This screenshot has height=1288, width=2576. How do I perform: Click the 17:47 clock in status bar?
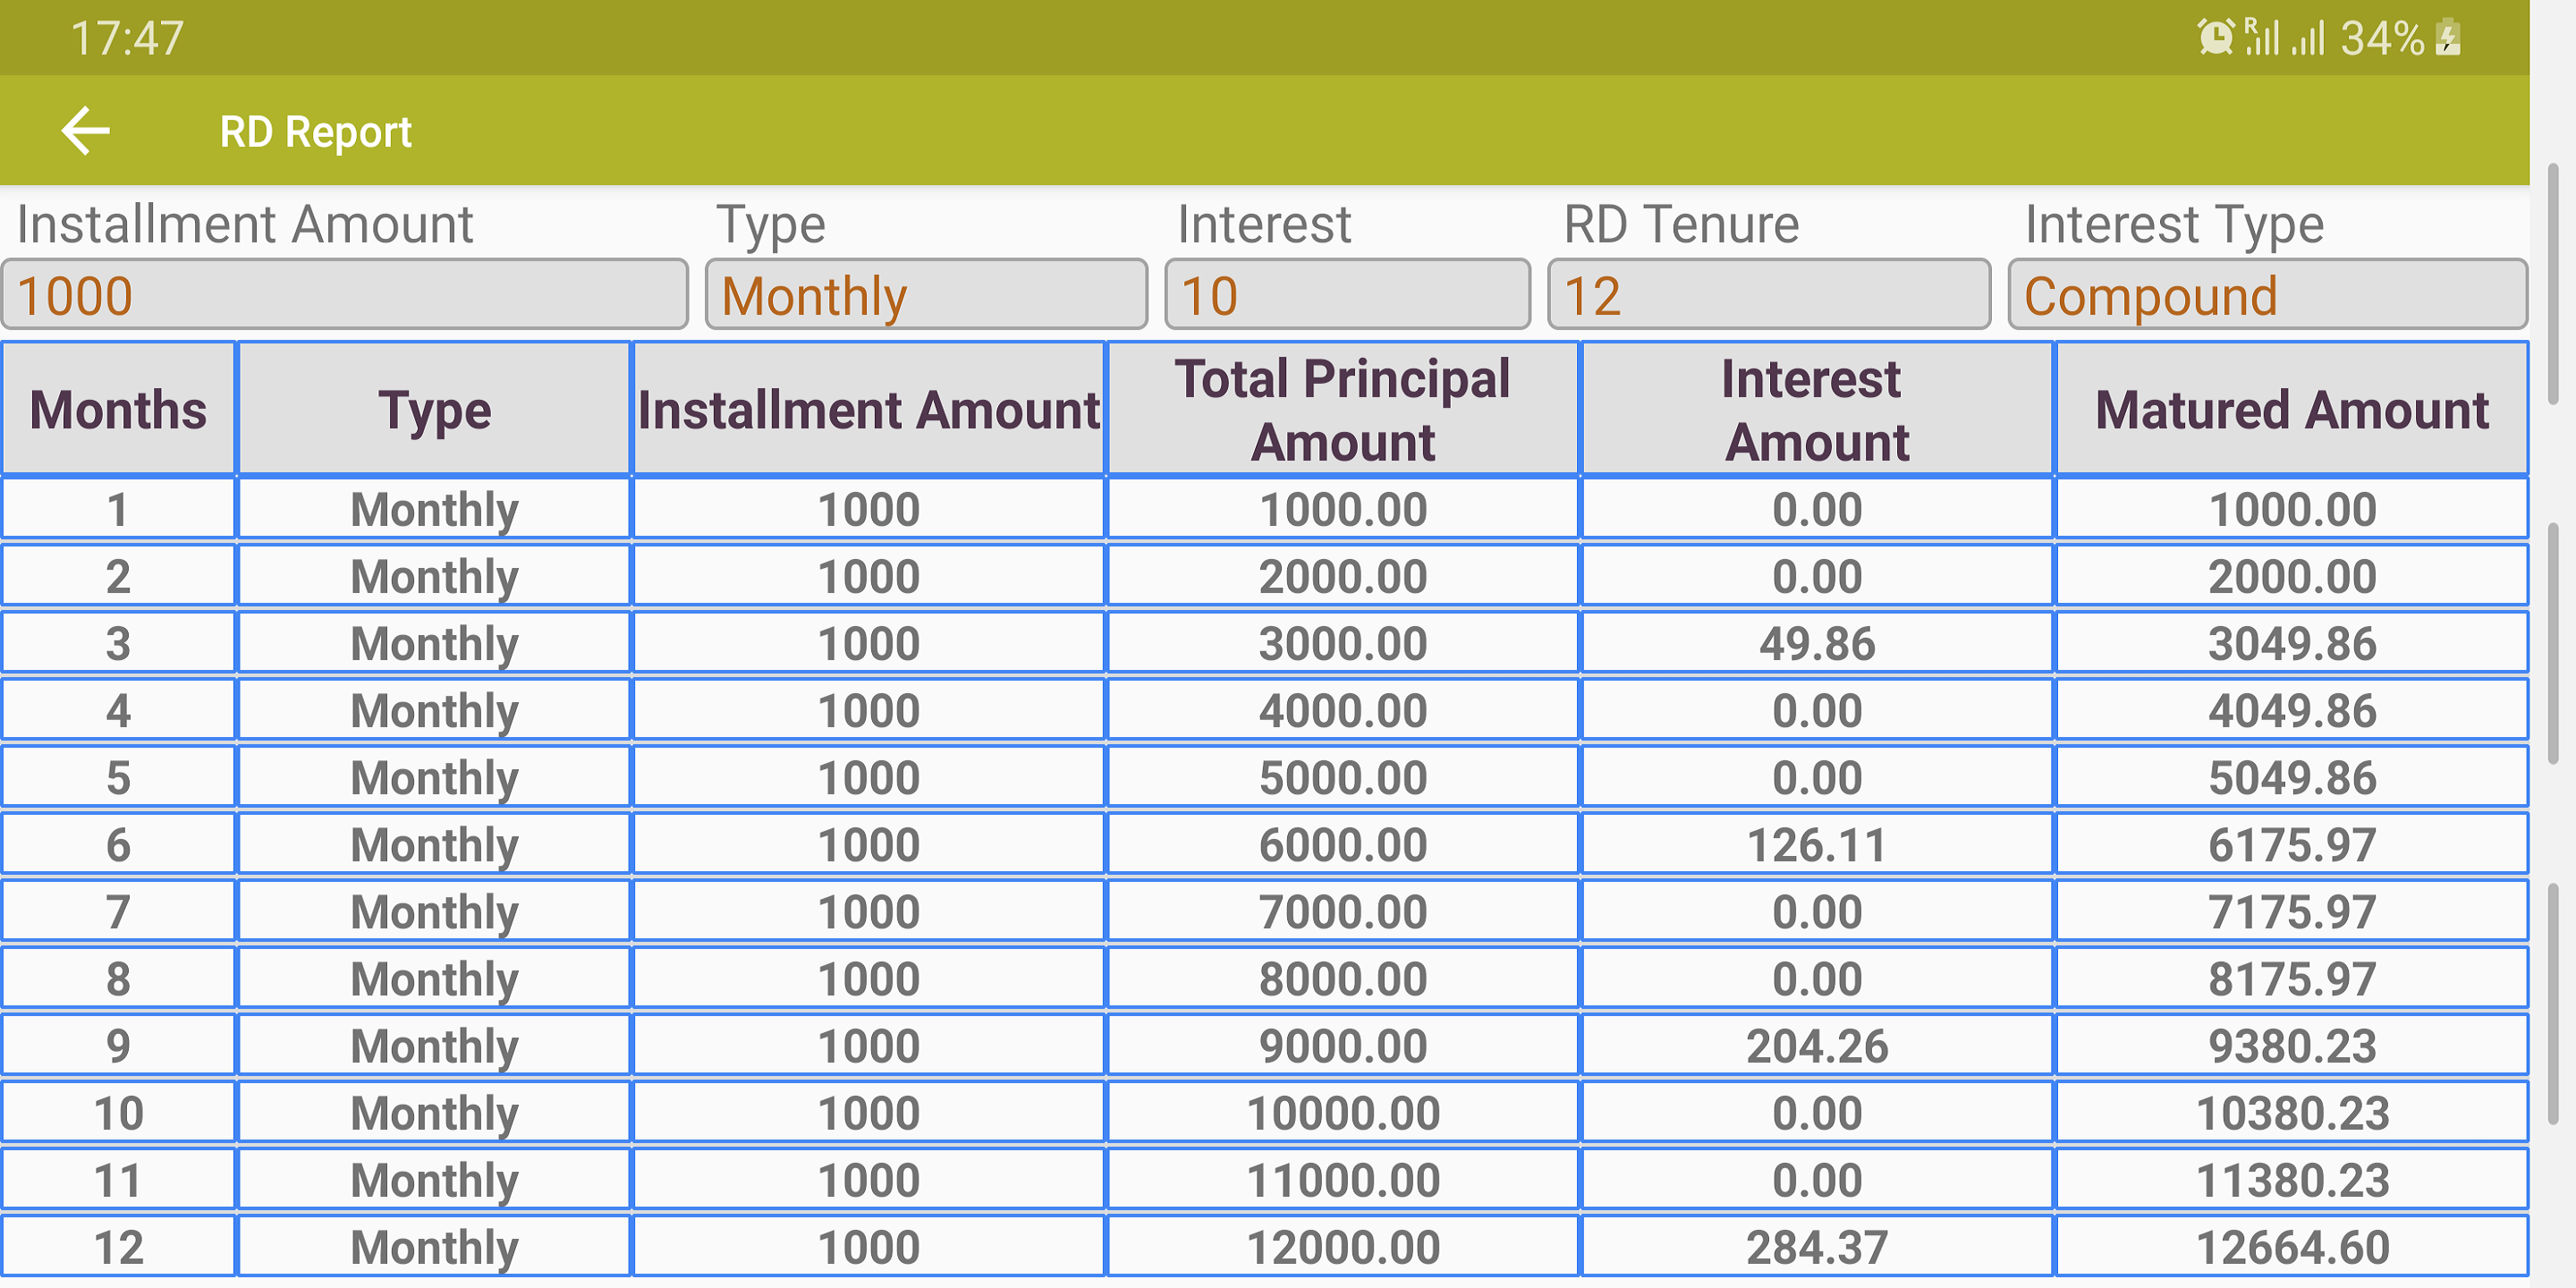pos(127,39)
